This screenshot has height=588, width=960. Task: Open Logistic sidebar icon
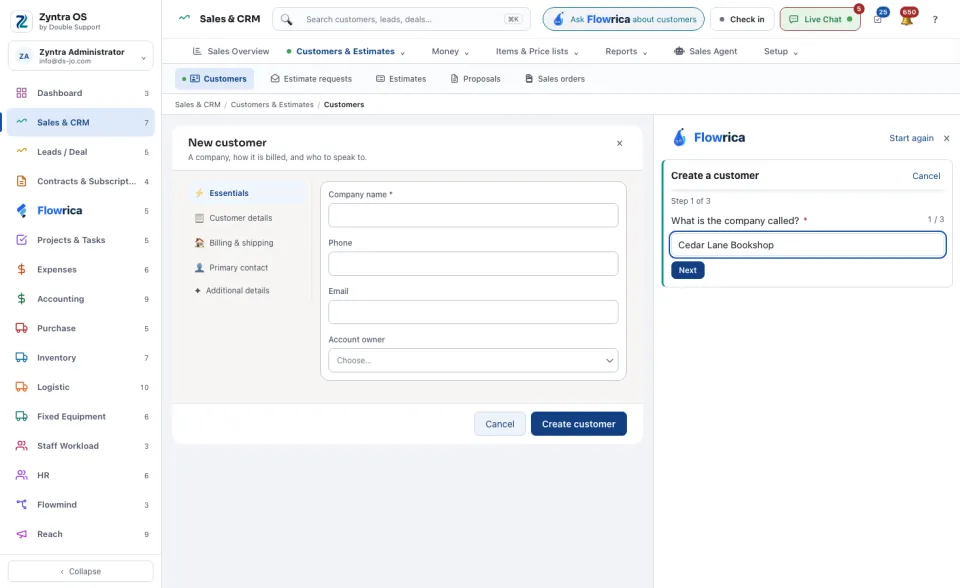[x=21, y=387]
